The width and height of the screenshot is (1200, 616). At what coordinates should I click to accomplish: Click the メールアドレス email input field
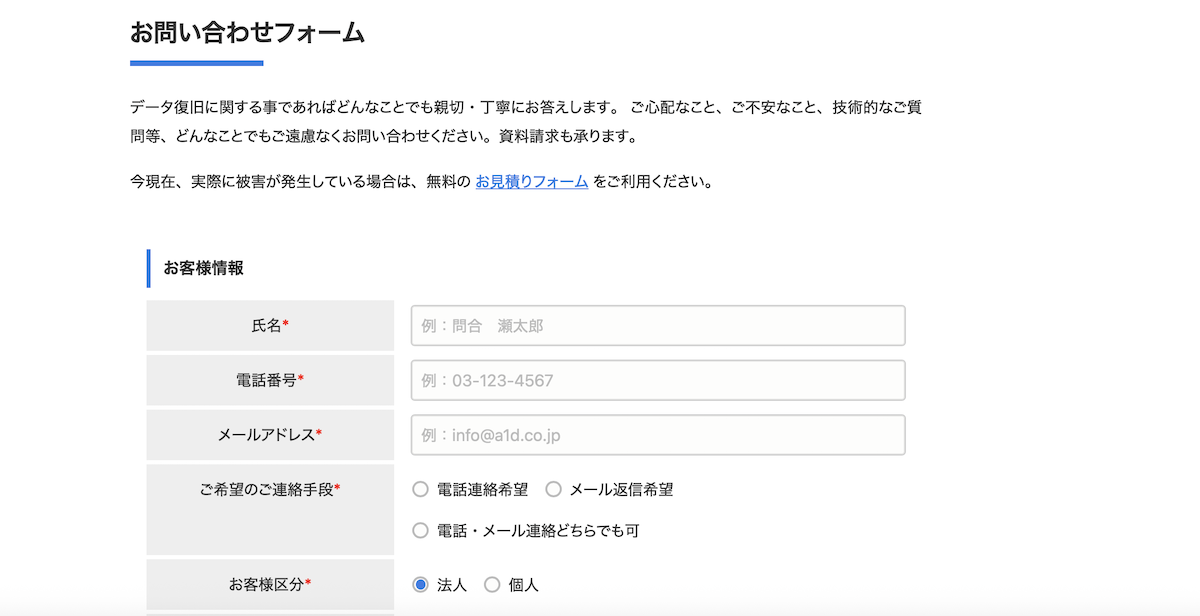tap(657, 436)
